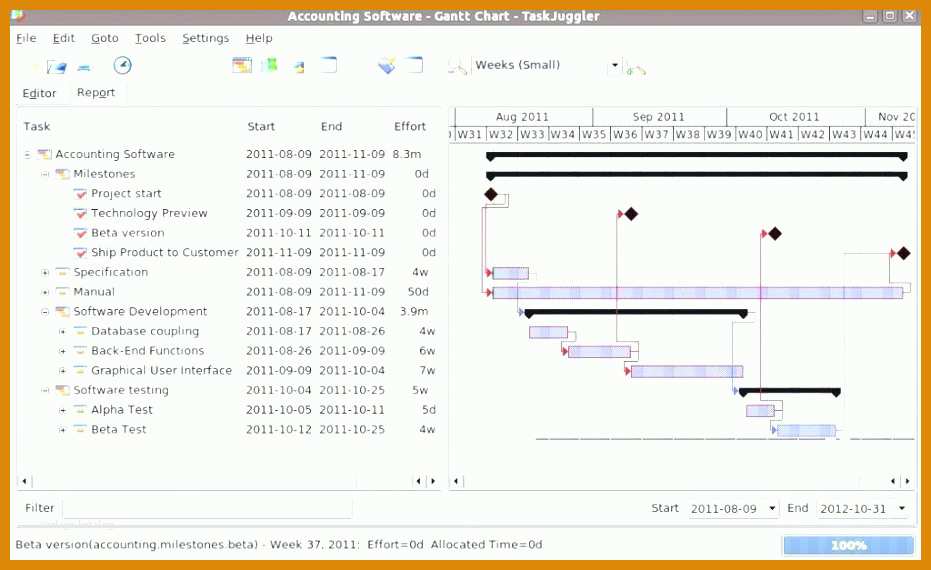This screenshot has height=570, width=931.
Task: Open the Weeks (Small) zoom dropdown
Action: [x=615, y=65]
